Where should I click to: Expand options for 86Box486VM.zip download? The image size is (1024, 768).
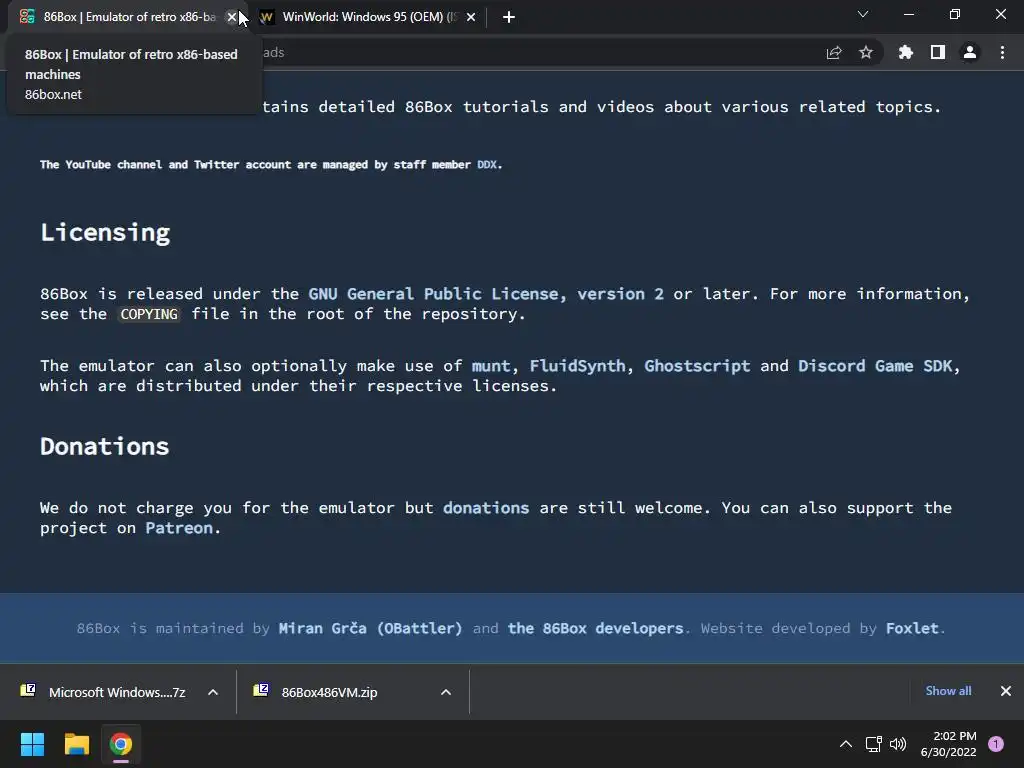[x=446, y=692]
